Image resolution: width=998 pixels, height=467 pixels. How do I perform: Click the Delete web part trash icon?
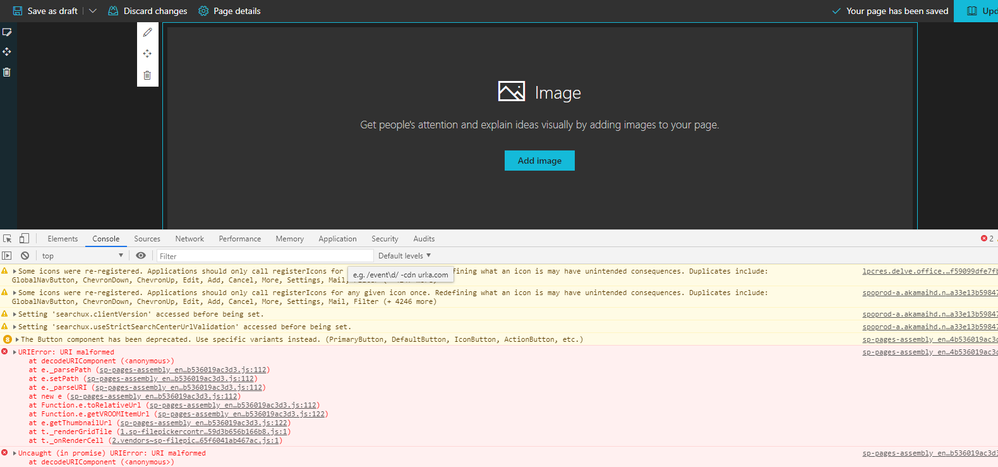(147, 75)
